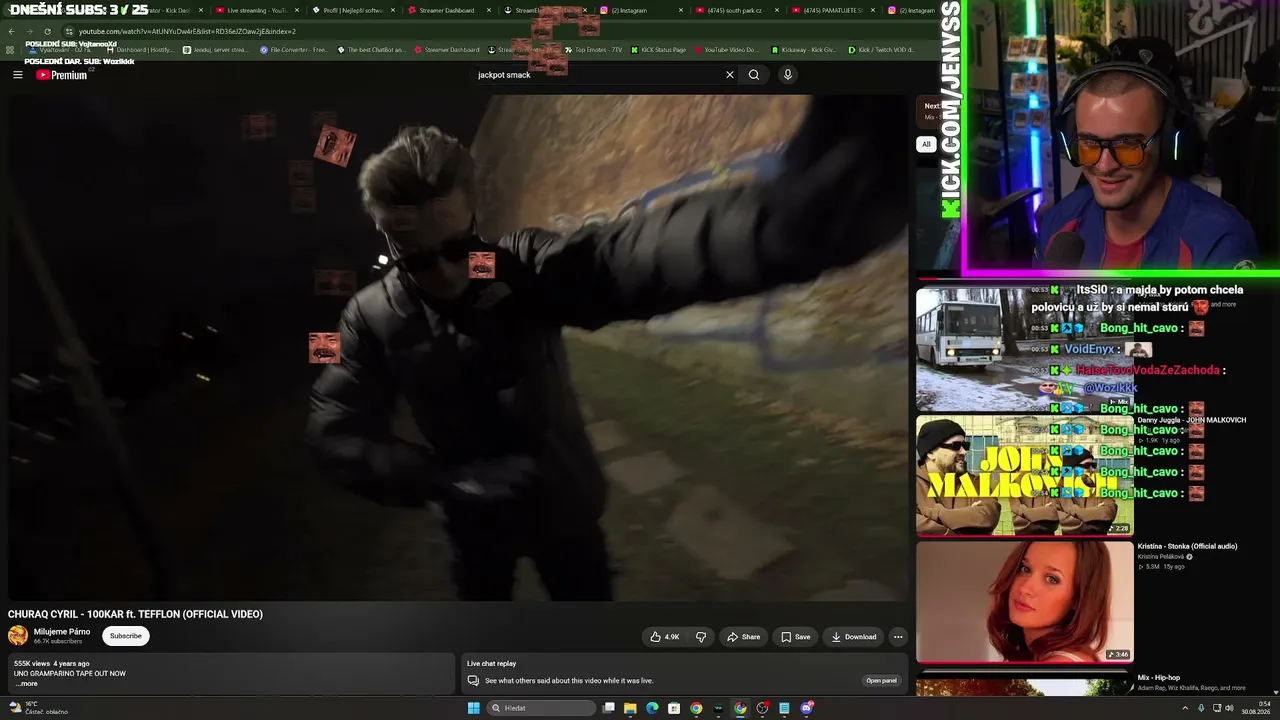Launch Microsoft Edge from the taskbar
This screenshot has width=1280, height=720.
pos(652,708)
